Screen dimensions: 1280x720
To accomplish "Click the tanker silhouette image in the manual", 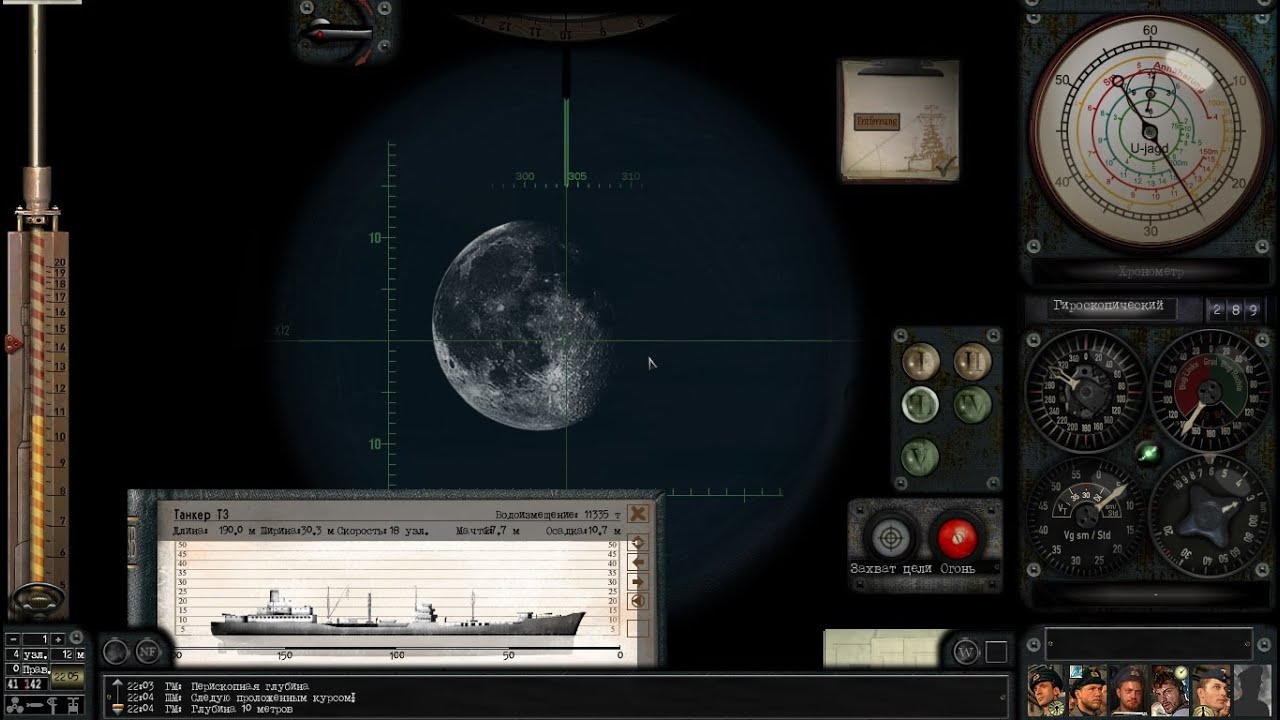I will click(x=397, y=613).
